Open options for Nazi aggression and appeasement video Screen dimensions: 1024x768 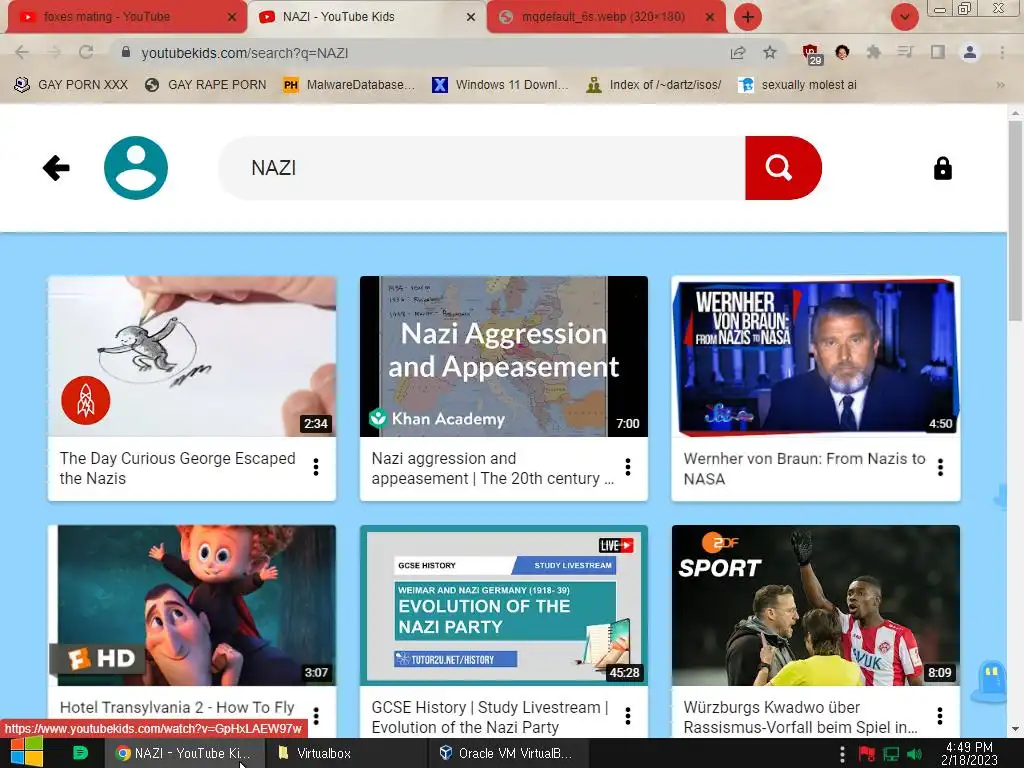(628, 467)
